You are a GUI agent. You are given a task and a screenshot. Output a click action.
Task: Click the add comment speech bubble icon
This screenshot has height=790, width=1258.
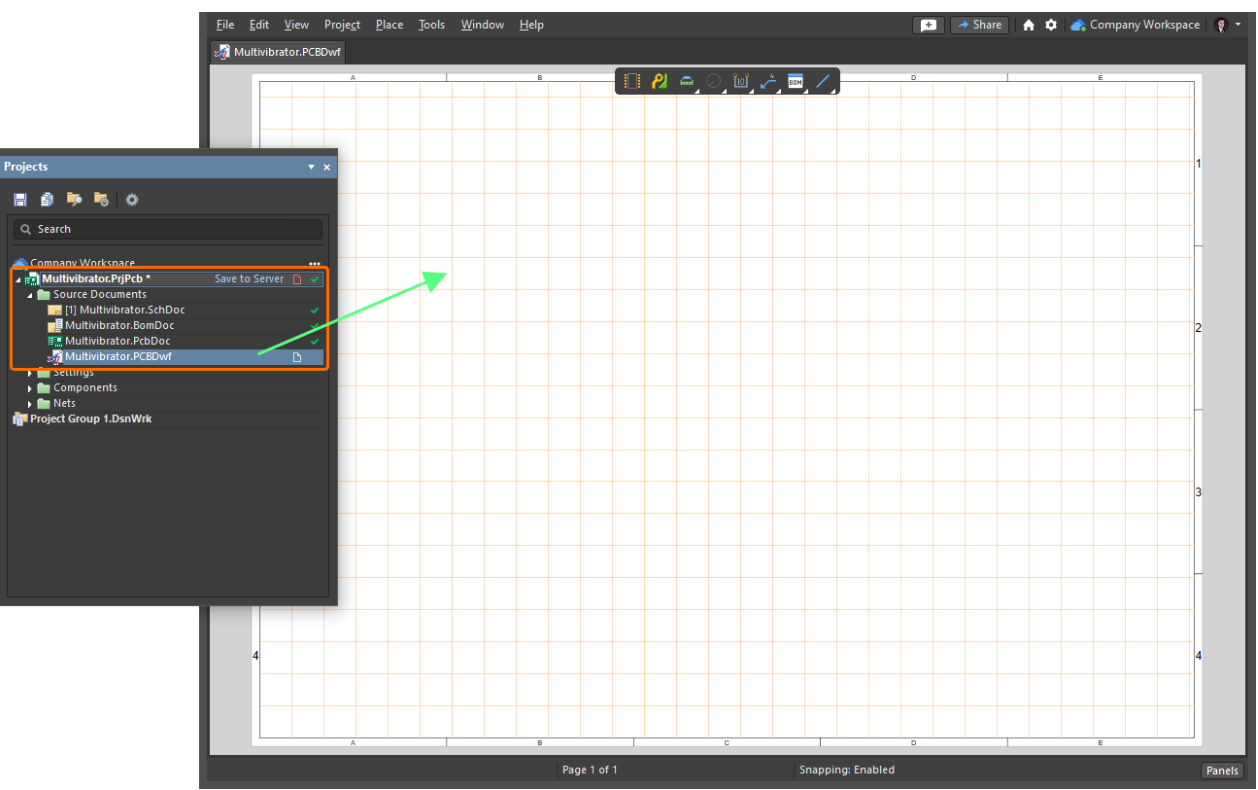point(928,25)
